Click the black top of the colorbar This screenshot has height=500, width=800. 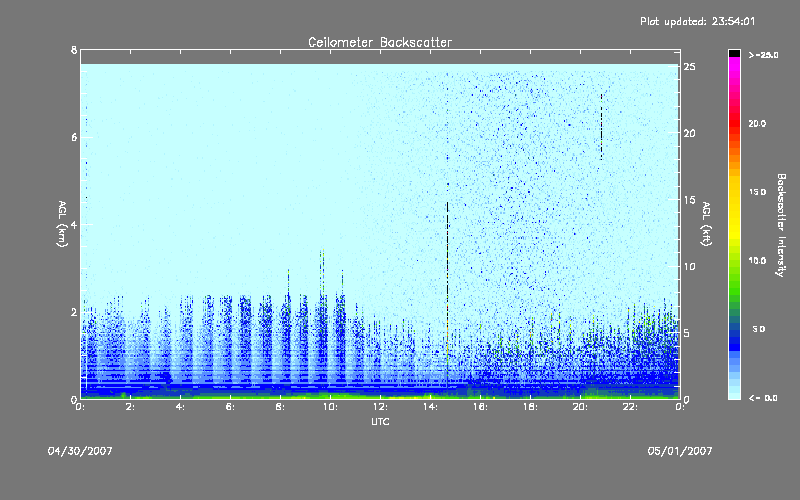coord(734,53)
